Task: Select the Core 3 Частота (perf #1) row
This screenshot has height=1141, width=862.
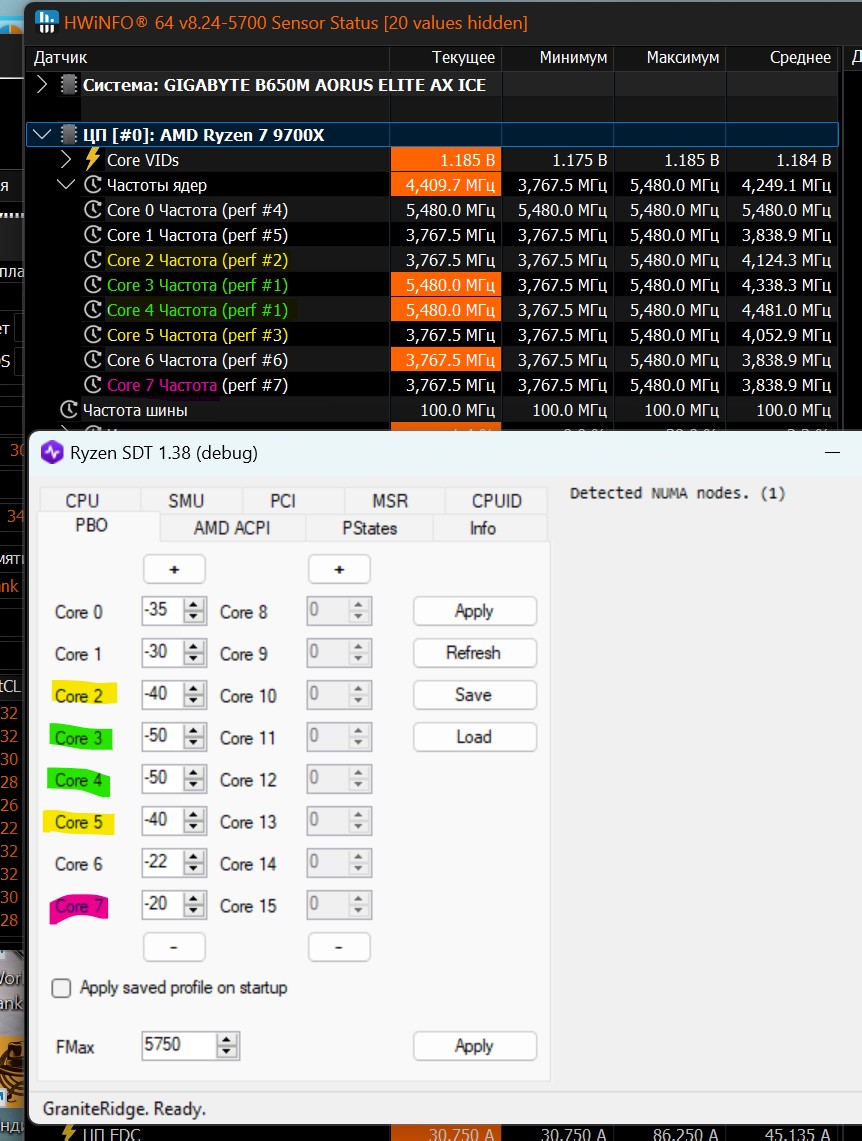Action: click(432, 285)
